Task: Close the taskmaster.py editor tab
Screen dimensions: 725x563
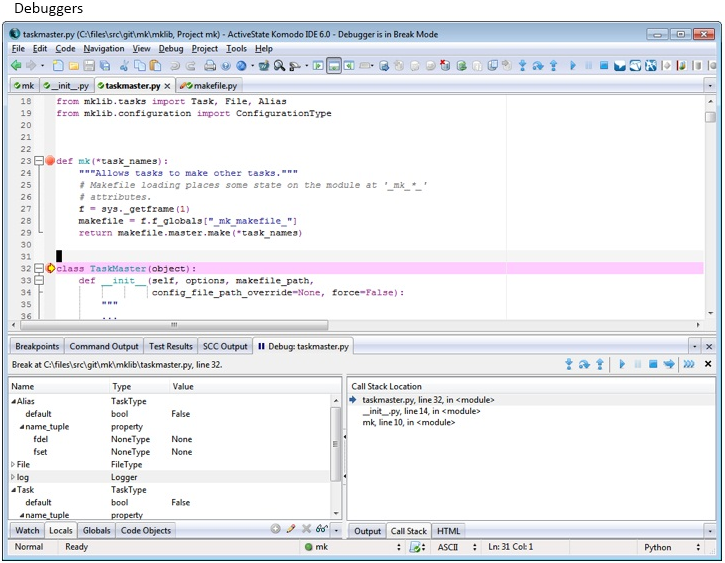Action: pyautogui.click(x=167, y=86)
